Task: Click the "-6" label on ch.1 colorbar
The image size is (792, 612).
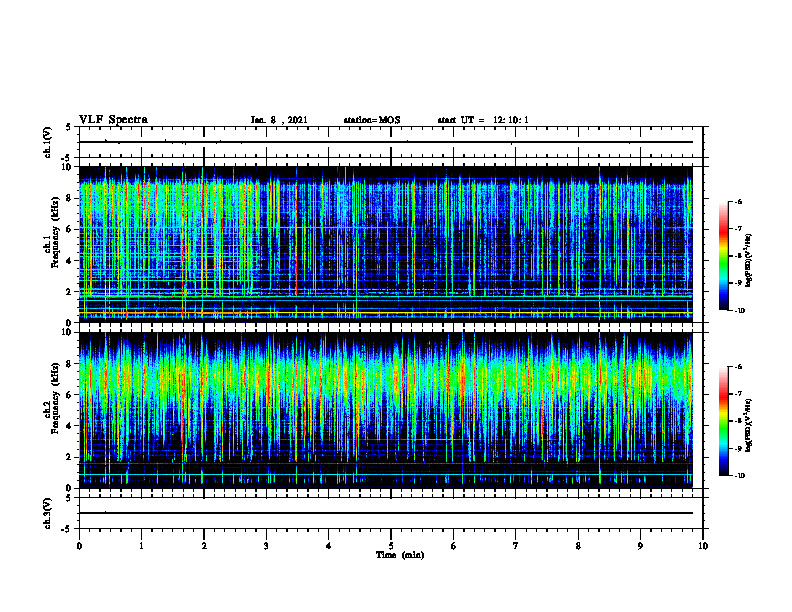Action: tap(738, 201)
